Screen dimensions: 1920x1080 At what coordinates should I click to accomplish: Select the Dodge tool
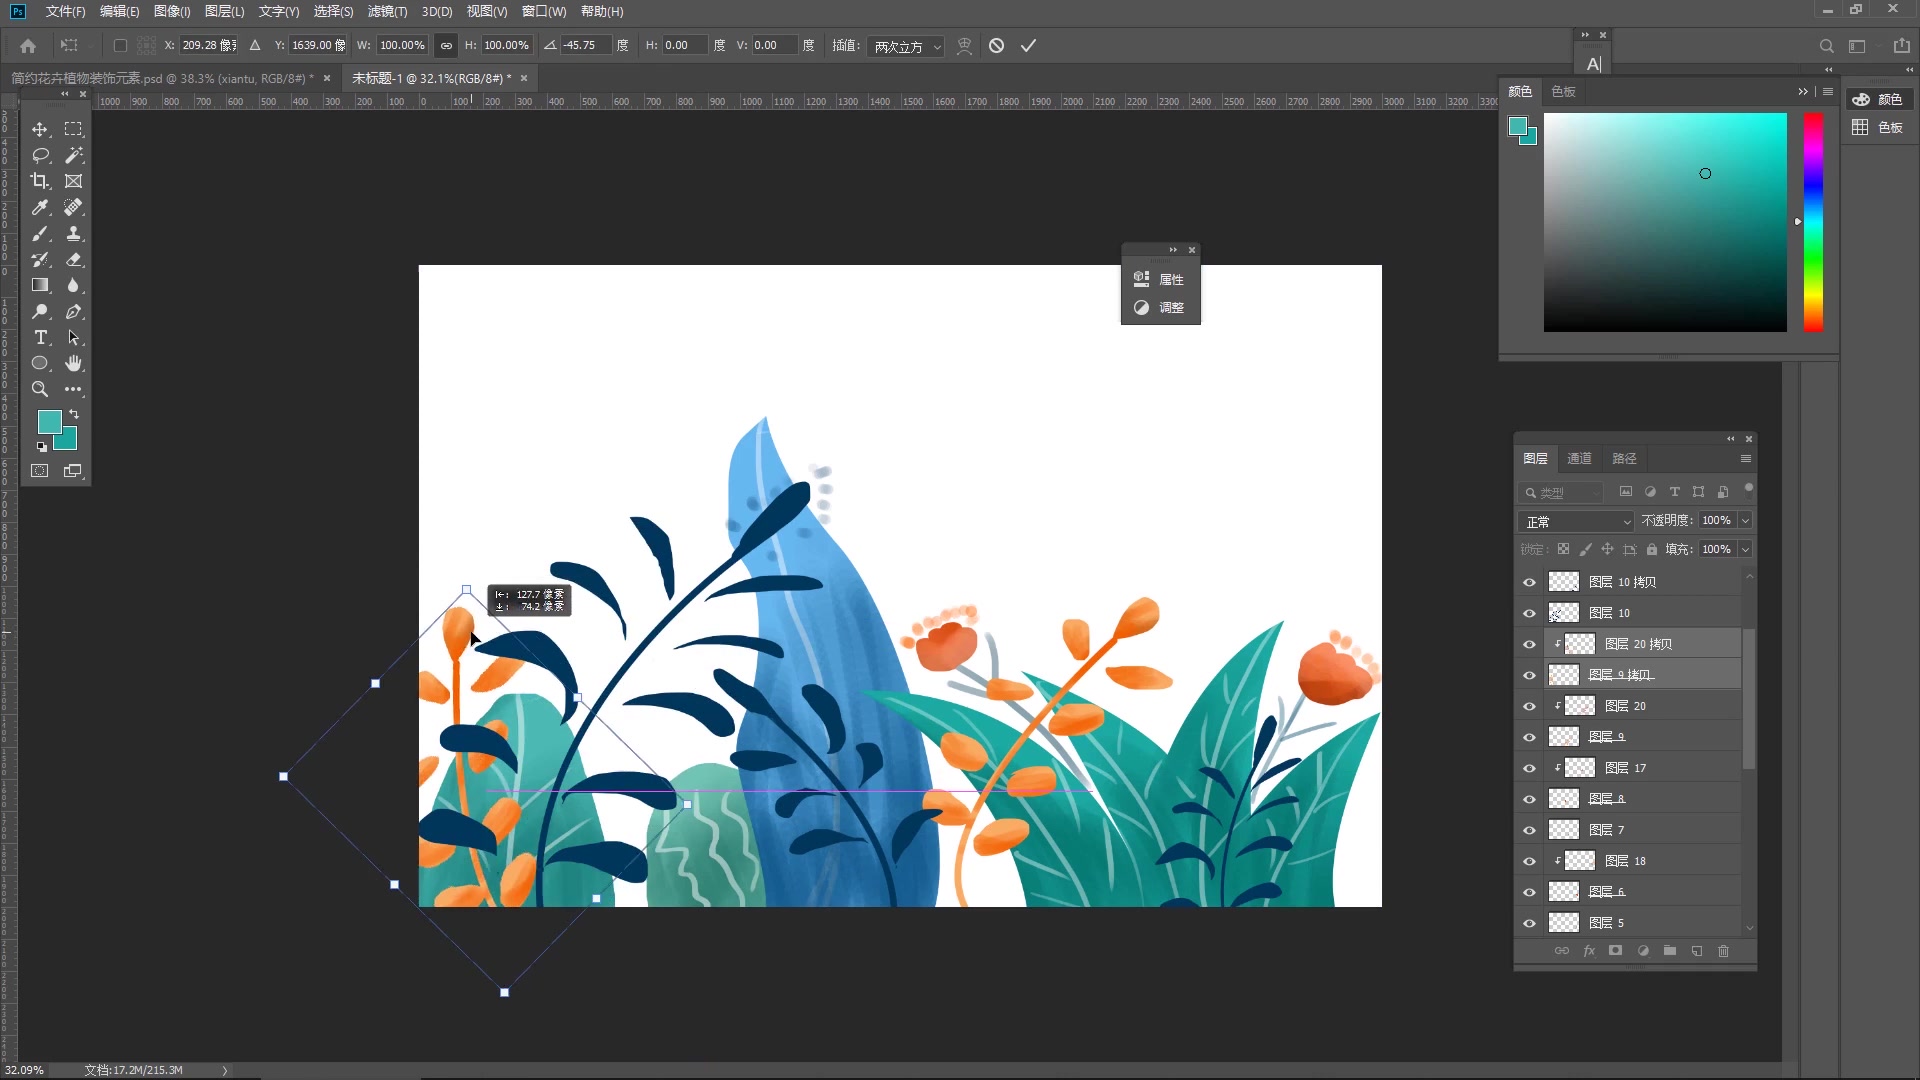pyautogui.click(x=40, y=311)
